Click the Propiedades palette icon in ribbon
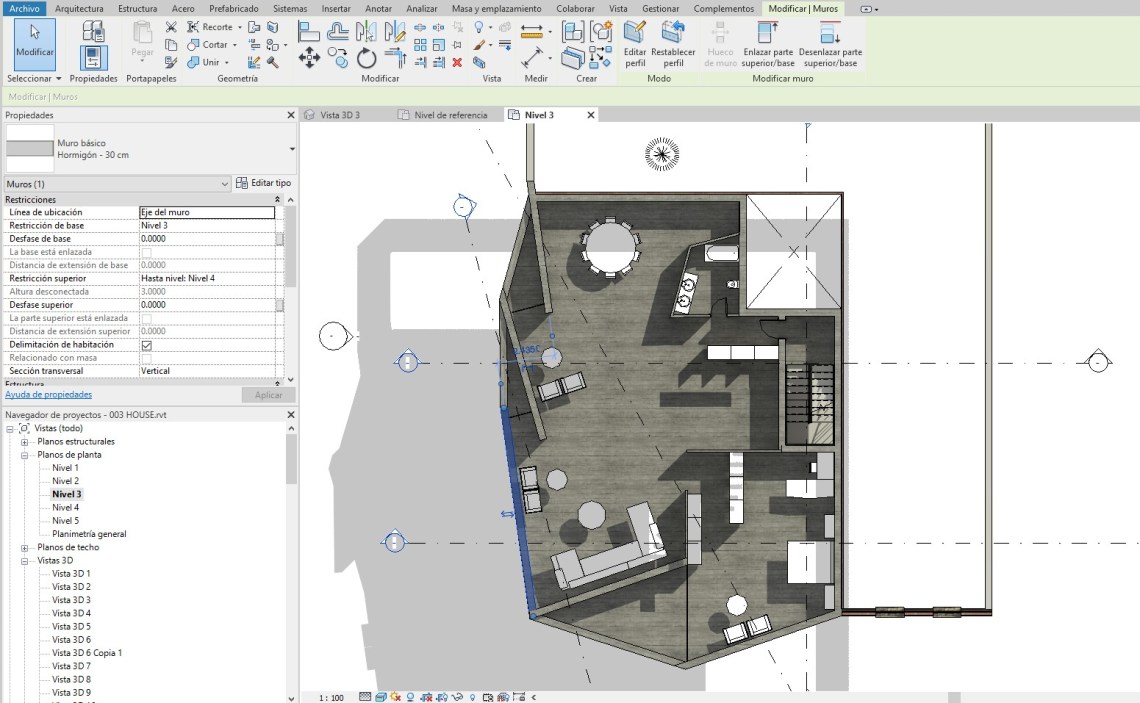The width and height of the screenshot is (1140, 703). point(94,56)
